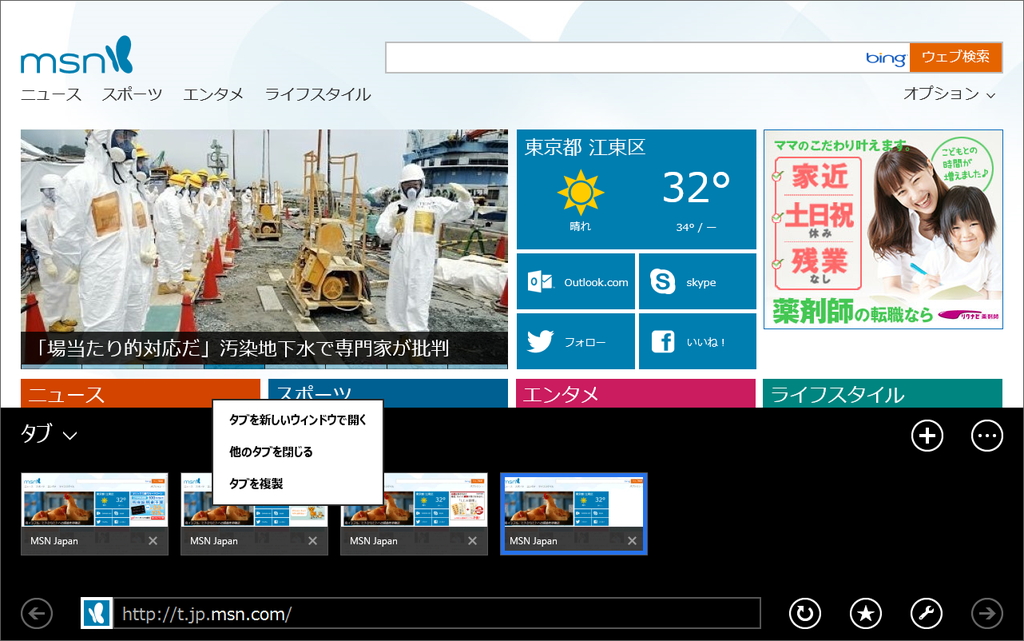
Task: Open page tools wrench icon
Action: [x=927, y=614]
